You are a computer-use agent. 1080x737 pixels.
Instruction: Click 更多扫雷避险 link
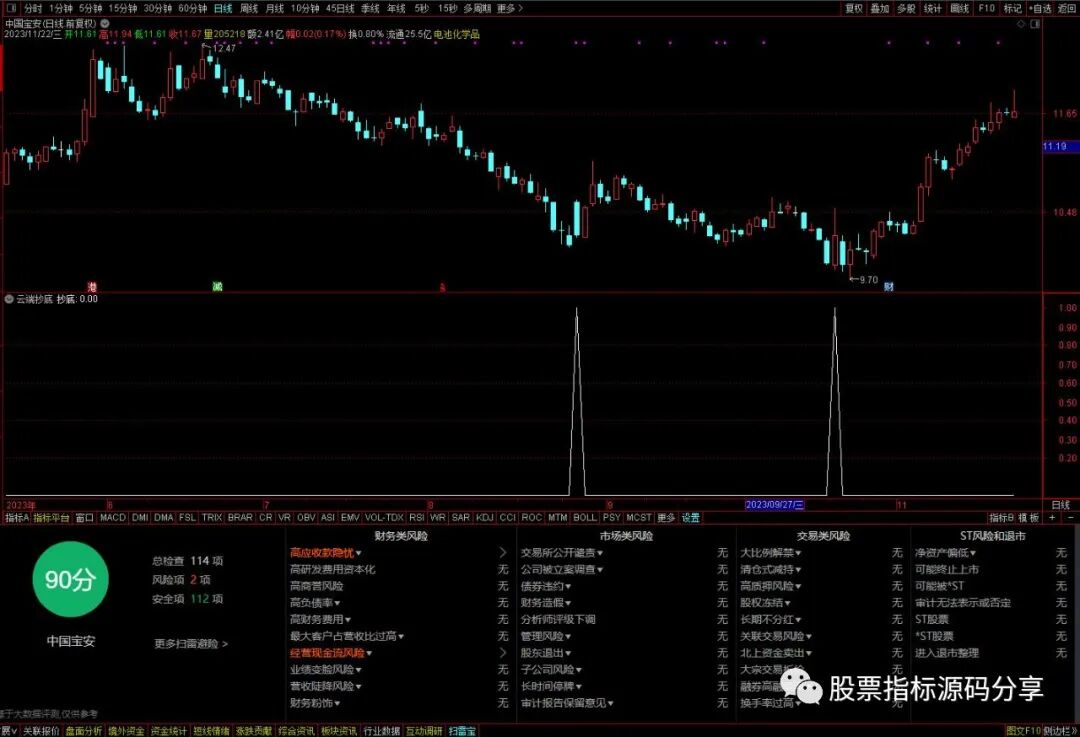click(x=191, y=643)
